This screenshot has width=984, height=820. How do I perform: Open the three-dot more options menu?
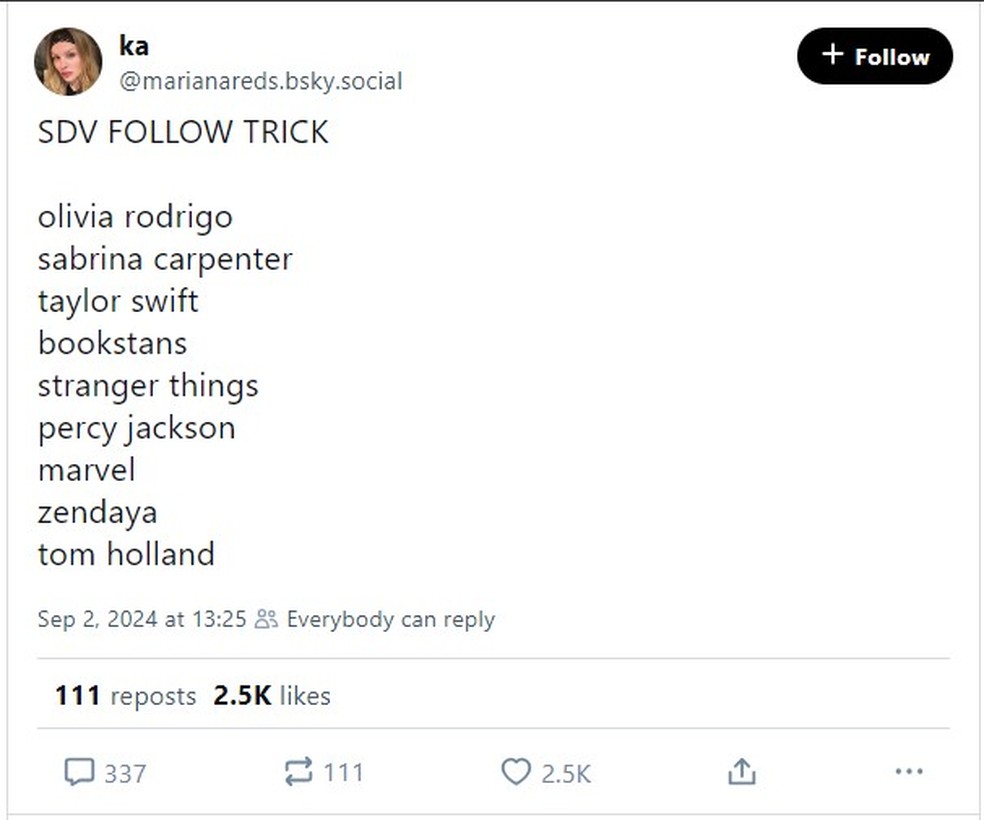[908, 772]
